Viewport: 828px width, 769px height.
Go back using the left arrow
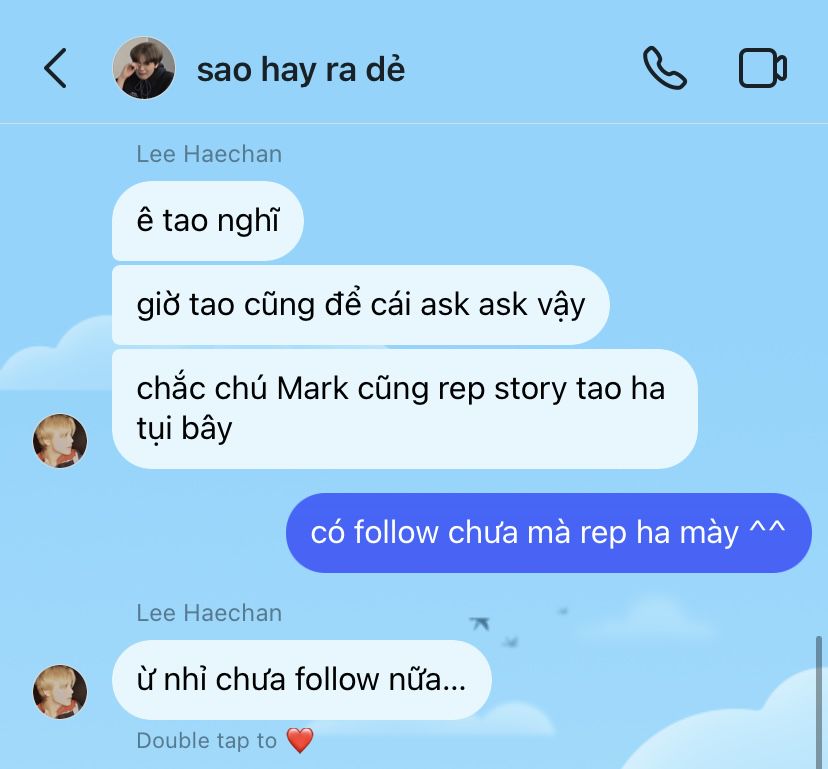55,68
